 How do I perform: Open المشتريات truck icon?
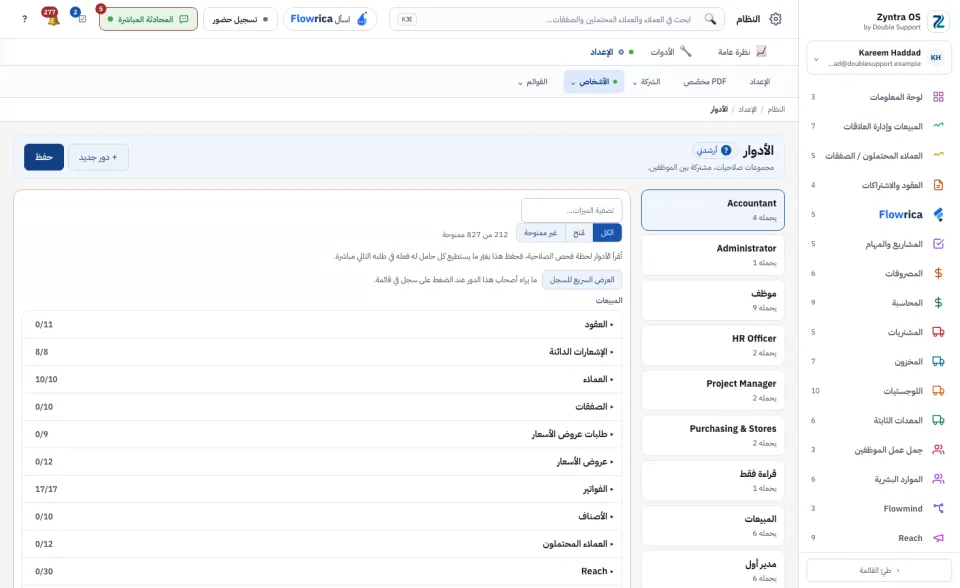pyautogui.click(x=938, y=332)
